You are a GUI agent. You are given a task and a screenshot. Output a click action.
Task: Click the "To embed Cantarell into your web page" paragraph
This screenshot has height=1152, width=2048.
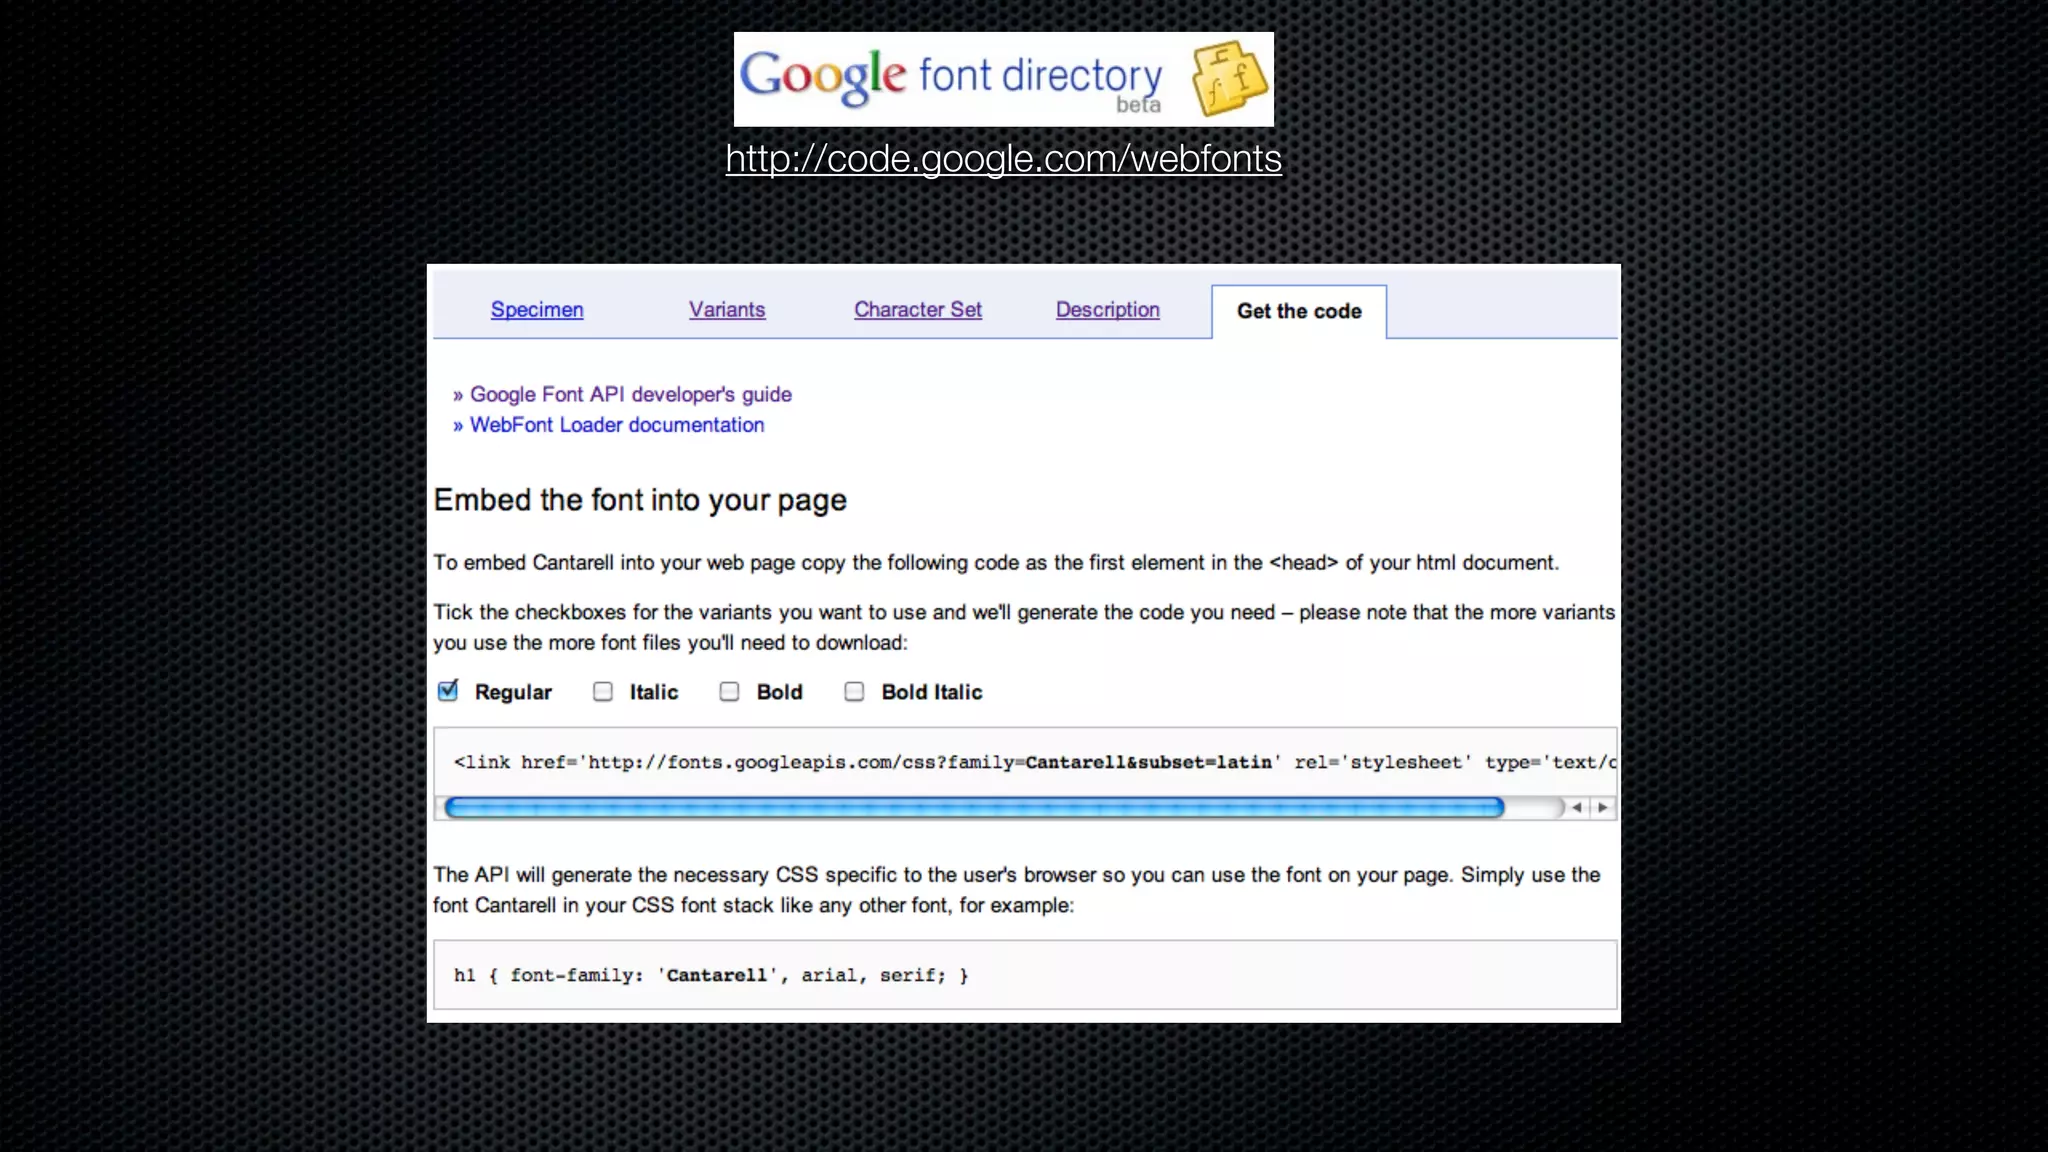click(x=996, y=563)
